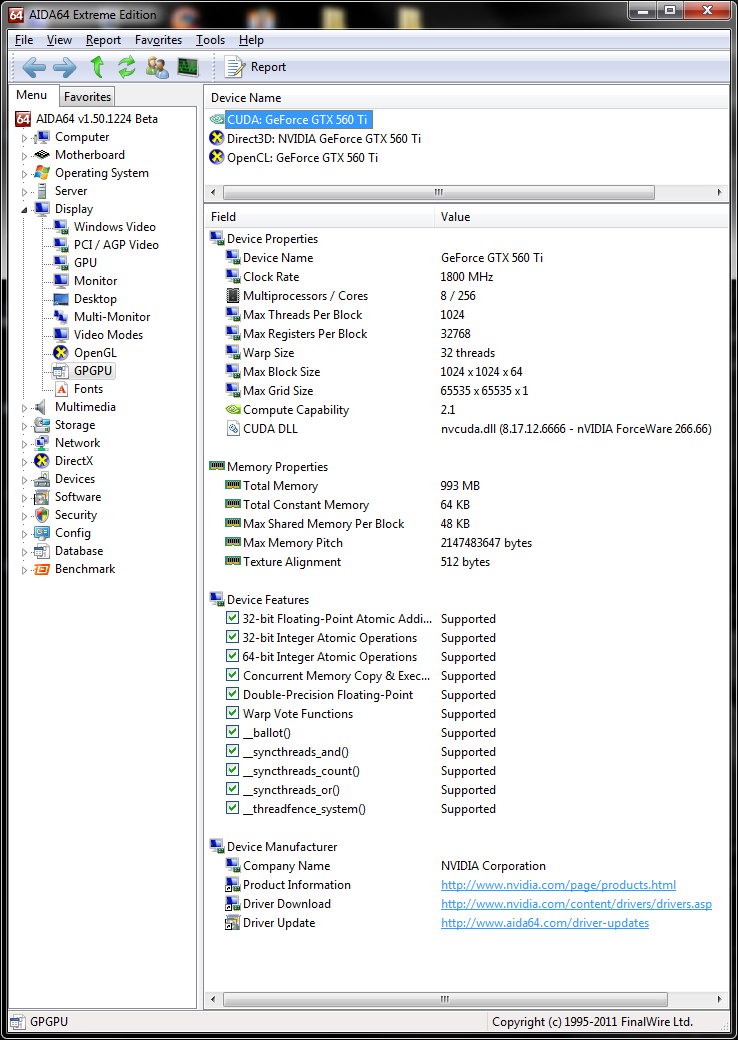This screenshot has width=738, height=1040.
Task: Collapse the Display tree node
Action: [x=25, y=210]
